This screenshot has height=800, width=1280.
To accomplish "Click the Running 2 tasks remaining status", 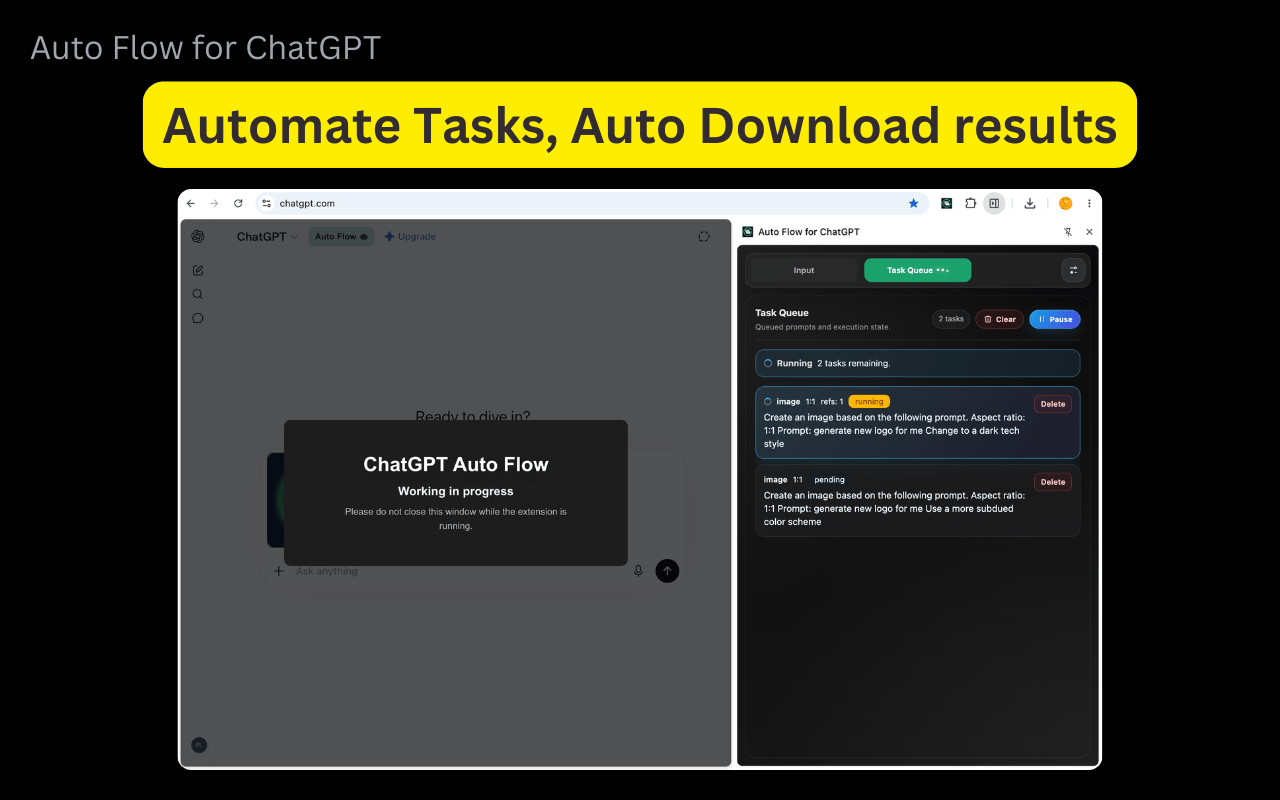I will (x=918, y=363).
